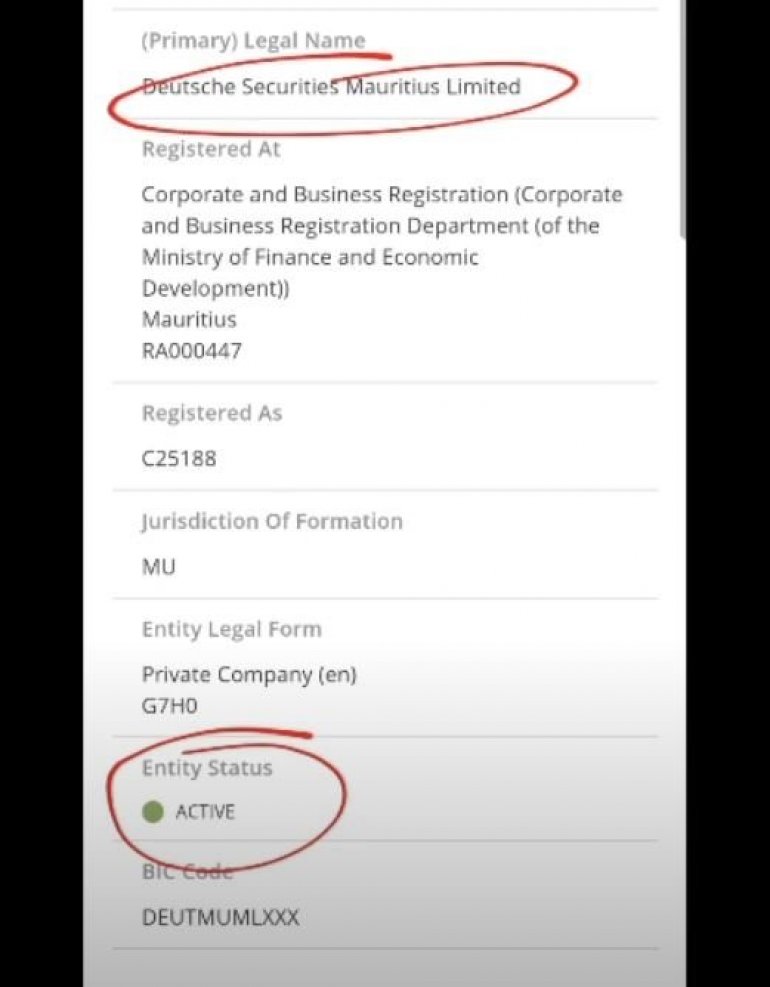
Task: Click the BIC Code label
Action: pos(187,871)
